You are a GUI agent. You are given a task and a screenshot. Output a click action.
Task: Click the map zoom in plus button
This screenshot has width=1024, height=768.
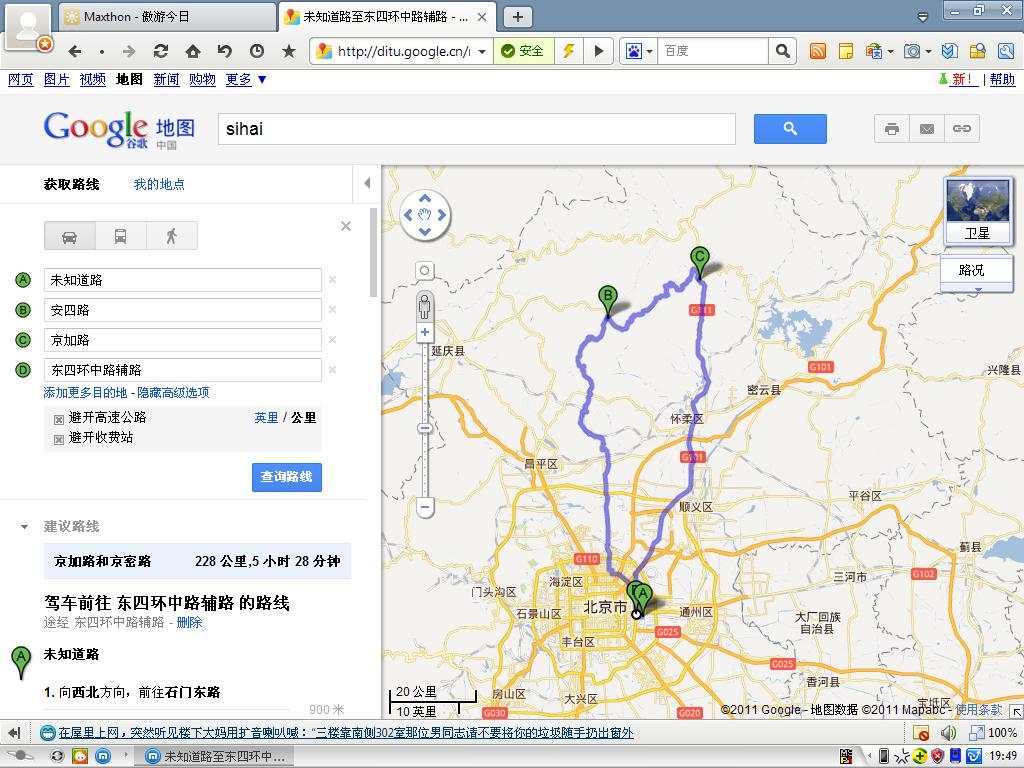click(425, 332)
